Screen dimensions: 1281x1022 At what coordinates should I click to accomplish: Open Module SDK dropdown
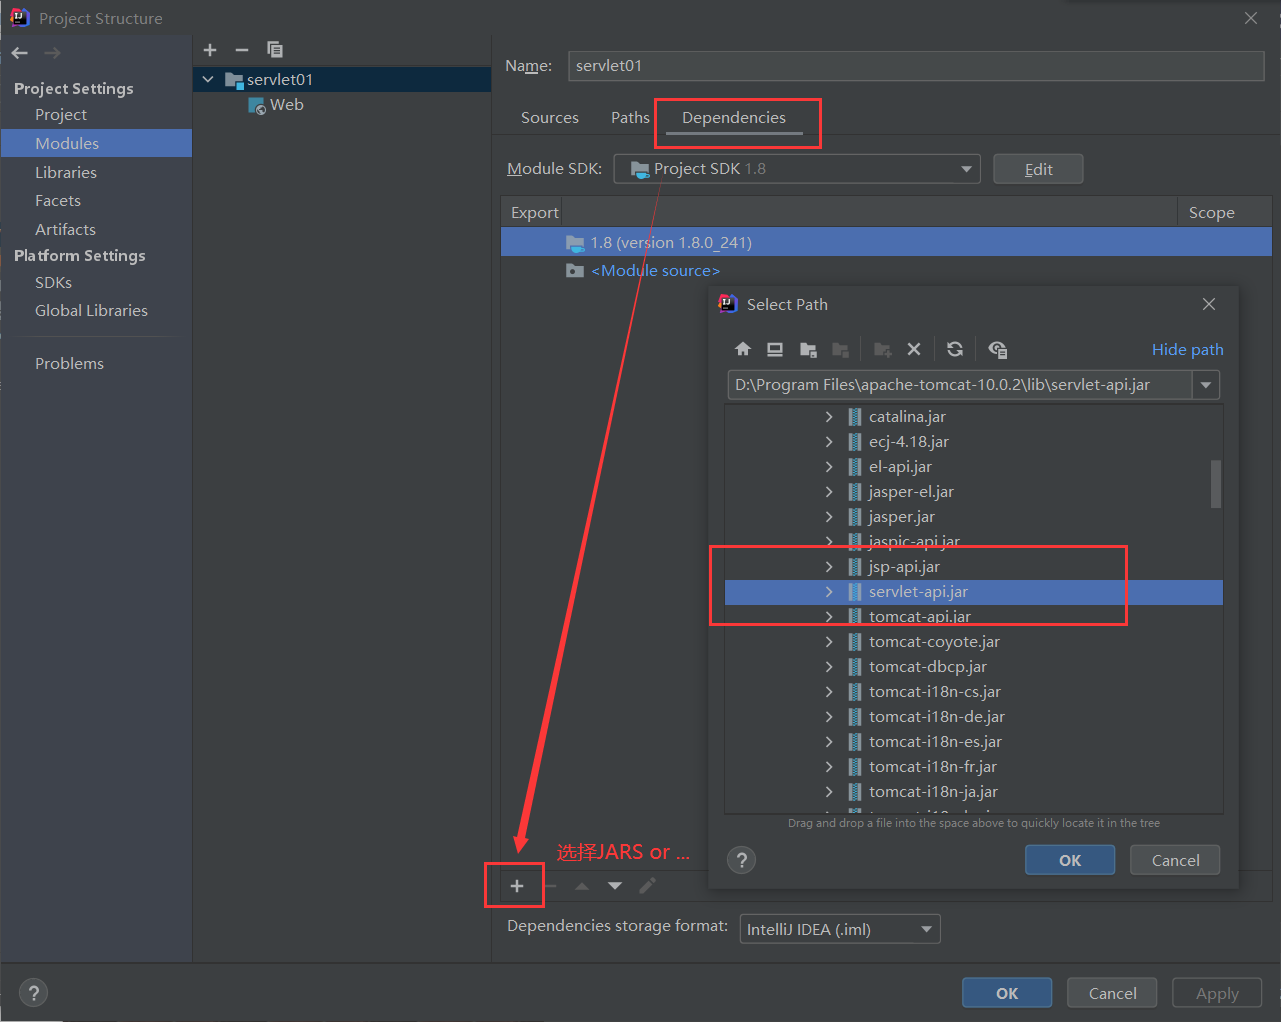click(x=796, y=169)
